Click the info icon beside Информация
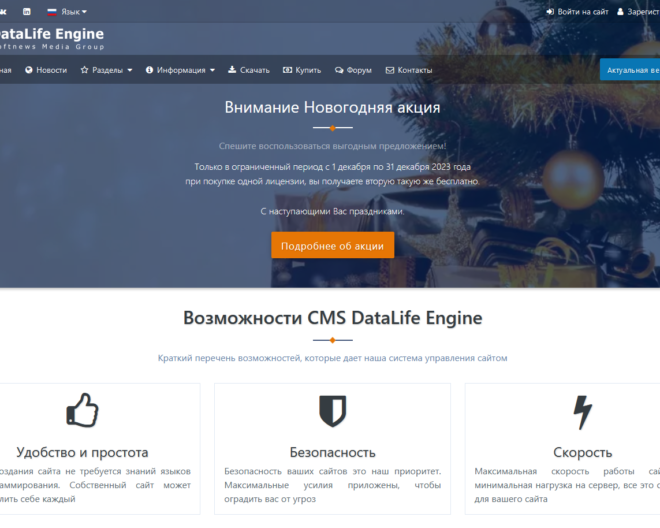Screen dimensions: 660x528 click(149, 70)
